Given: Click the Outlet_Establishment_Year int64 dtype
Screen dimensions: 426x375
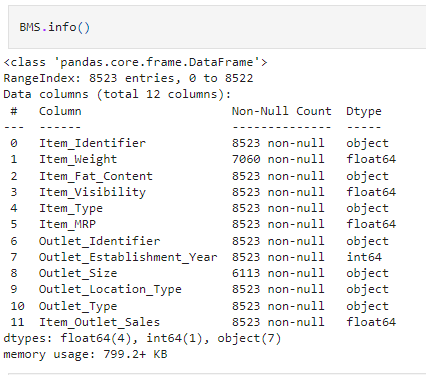Looking at the screenshot, I should pos(364,257).
